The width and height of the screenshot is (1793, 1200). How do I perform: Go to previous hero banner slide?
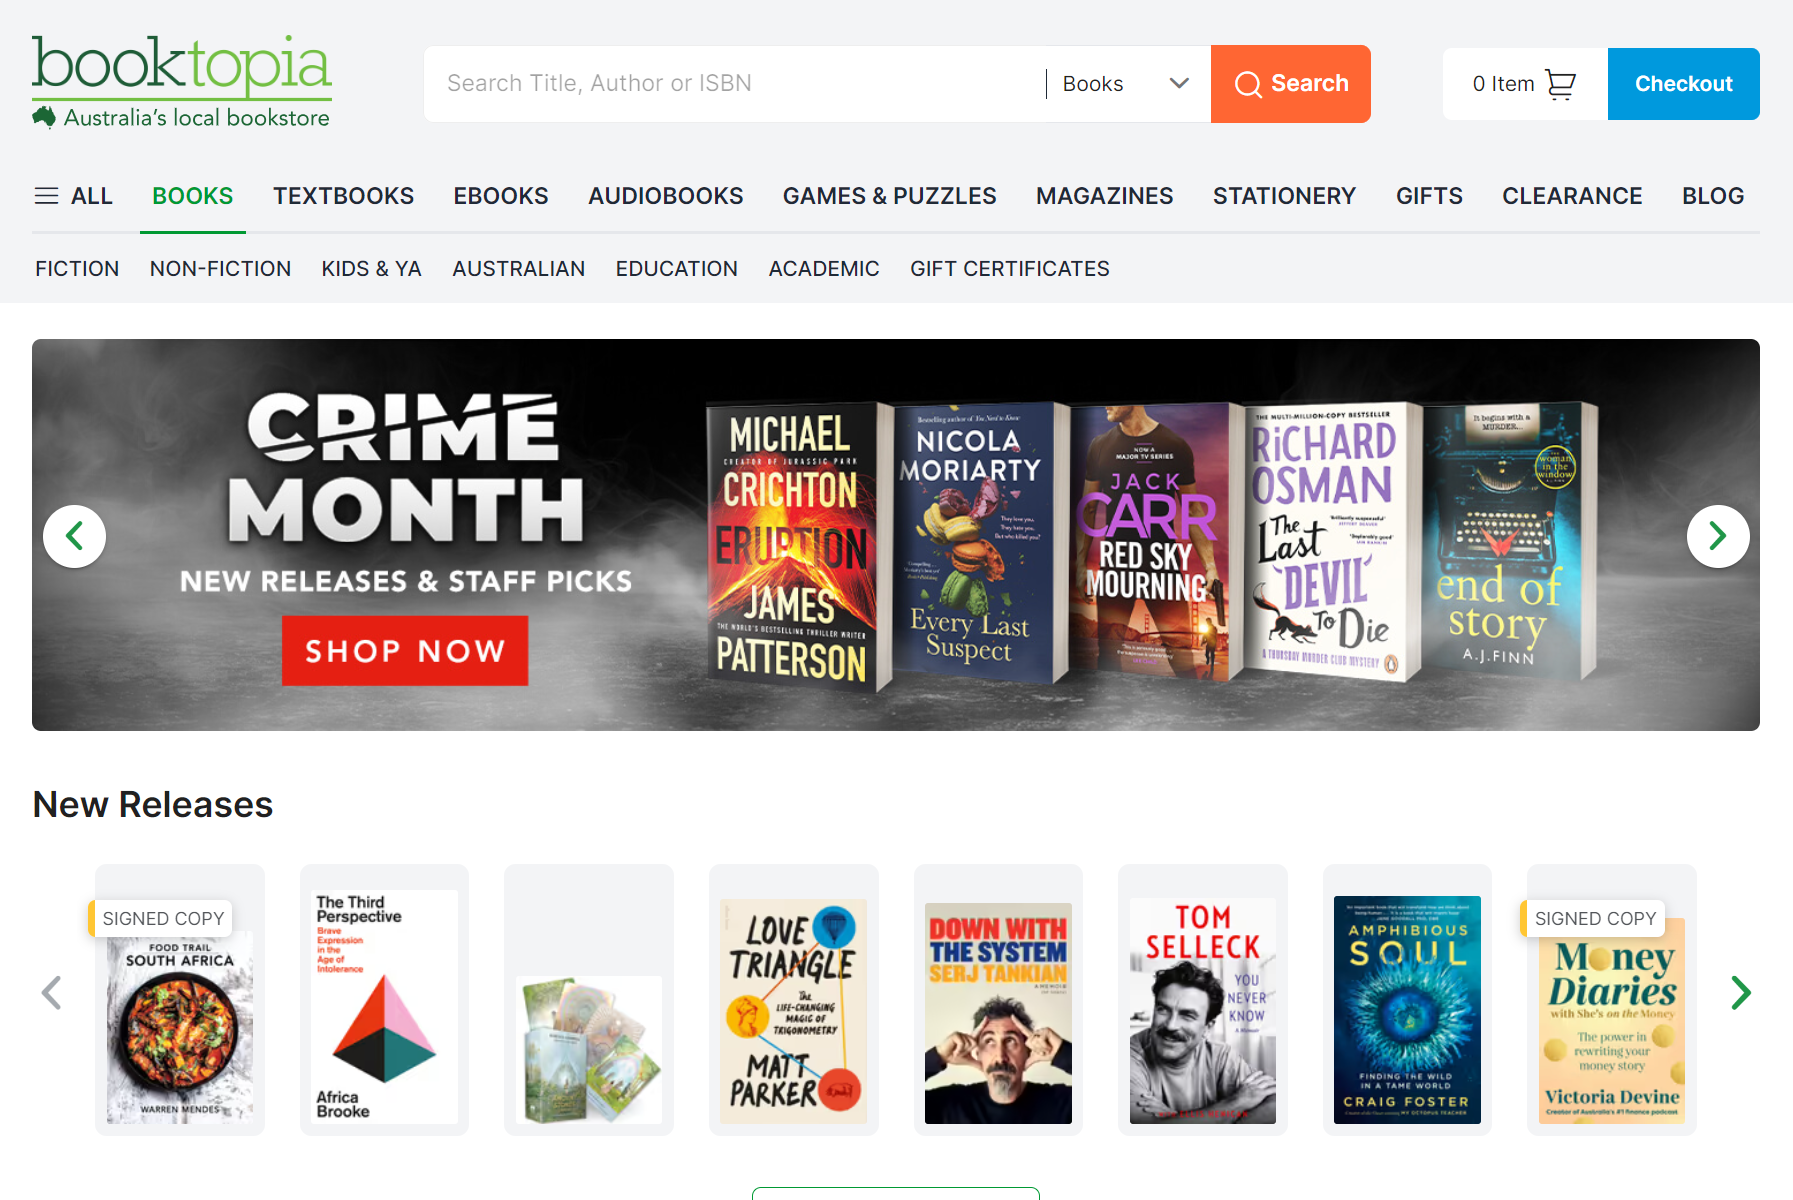click(x=75, y=537)
